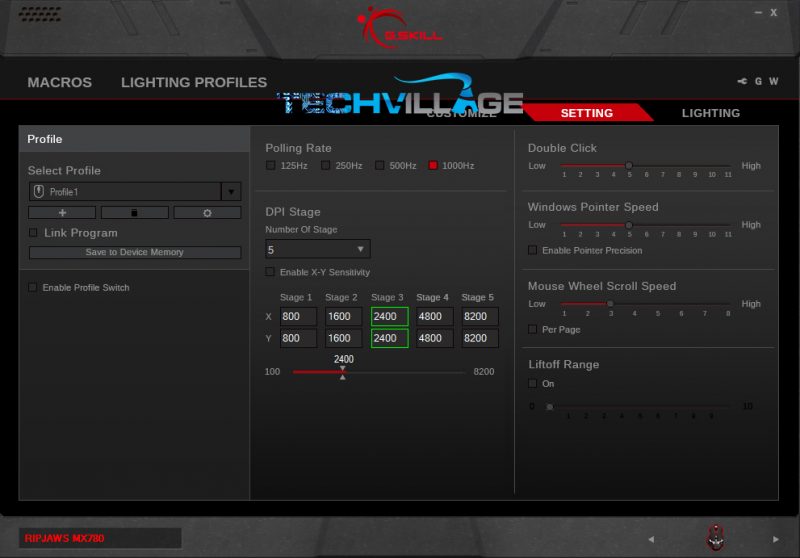
Task: Select 1000Hz polling rate
Action: pos(433,165)
